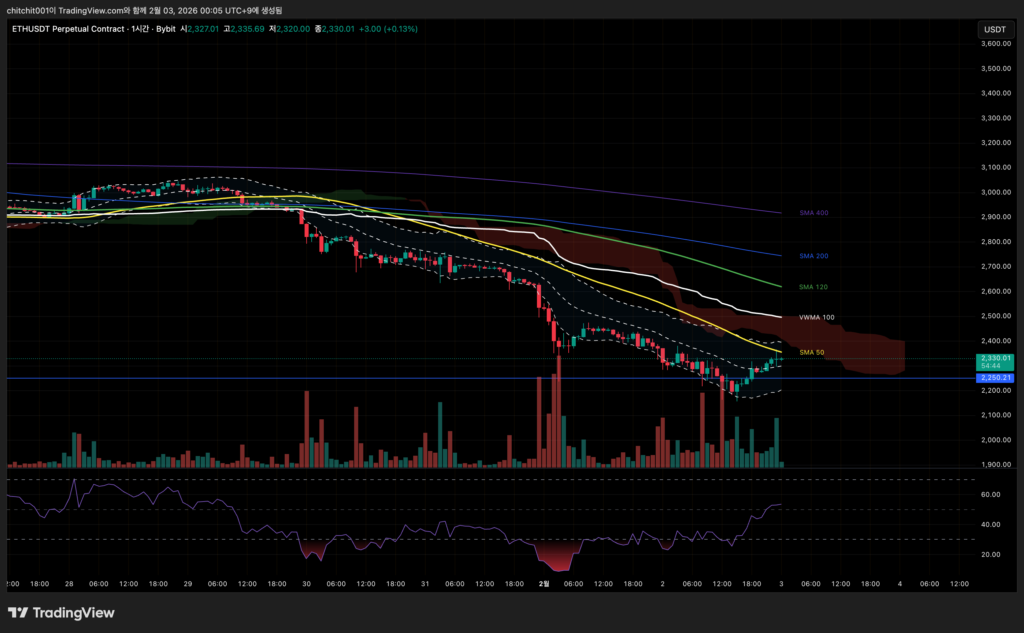1024x633 pixels.
Task: Select the SMA 200 line label
Action: click(x=814, y=256)
